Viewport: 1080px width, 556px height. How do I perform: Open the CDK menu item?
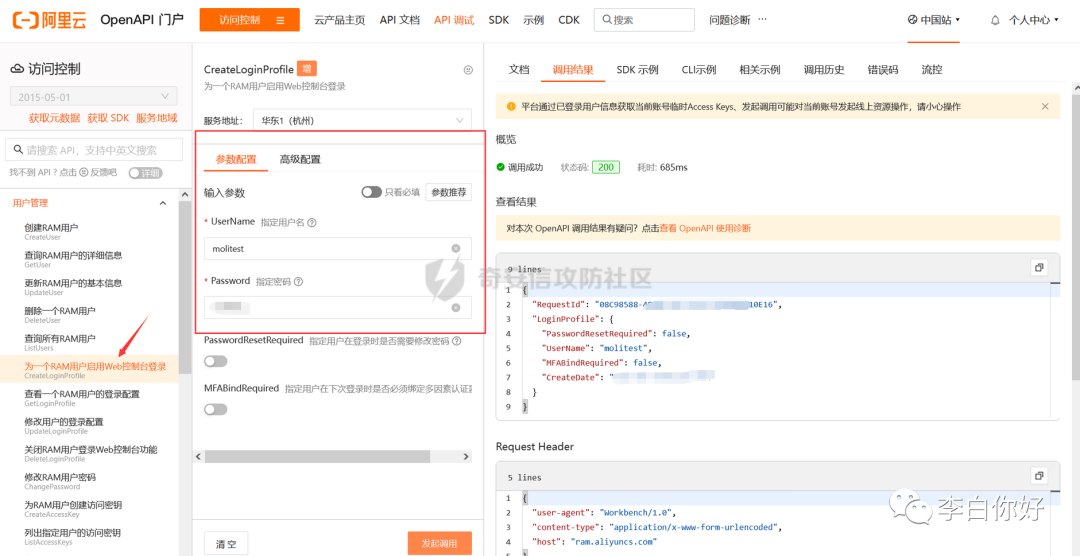click(569, 20)
